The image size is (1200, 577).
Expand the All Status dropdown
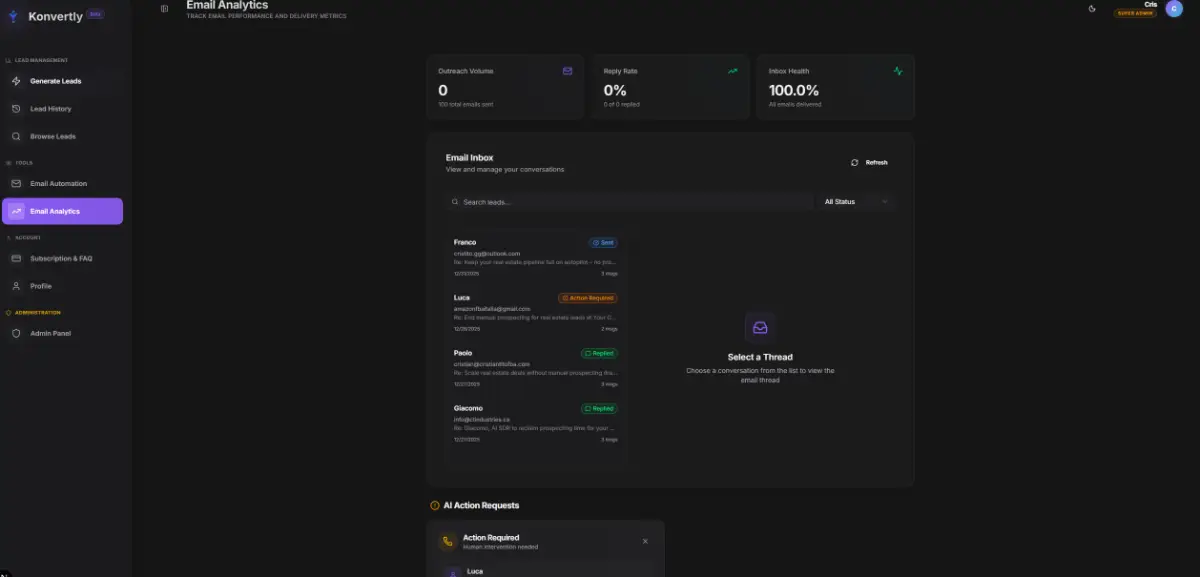[856, 202]
